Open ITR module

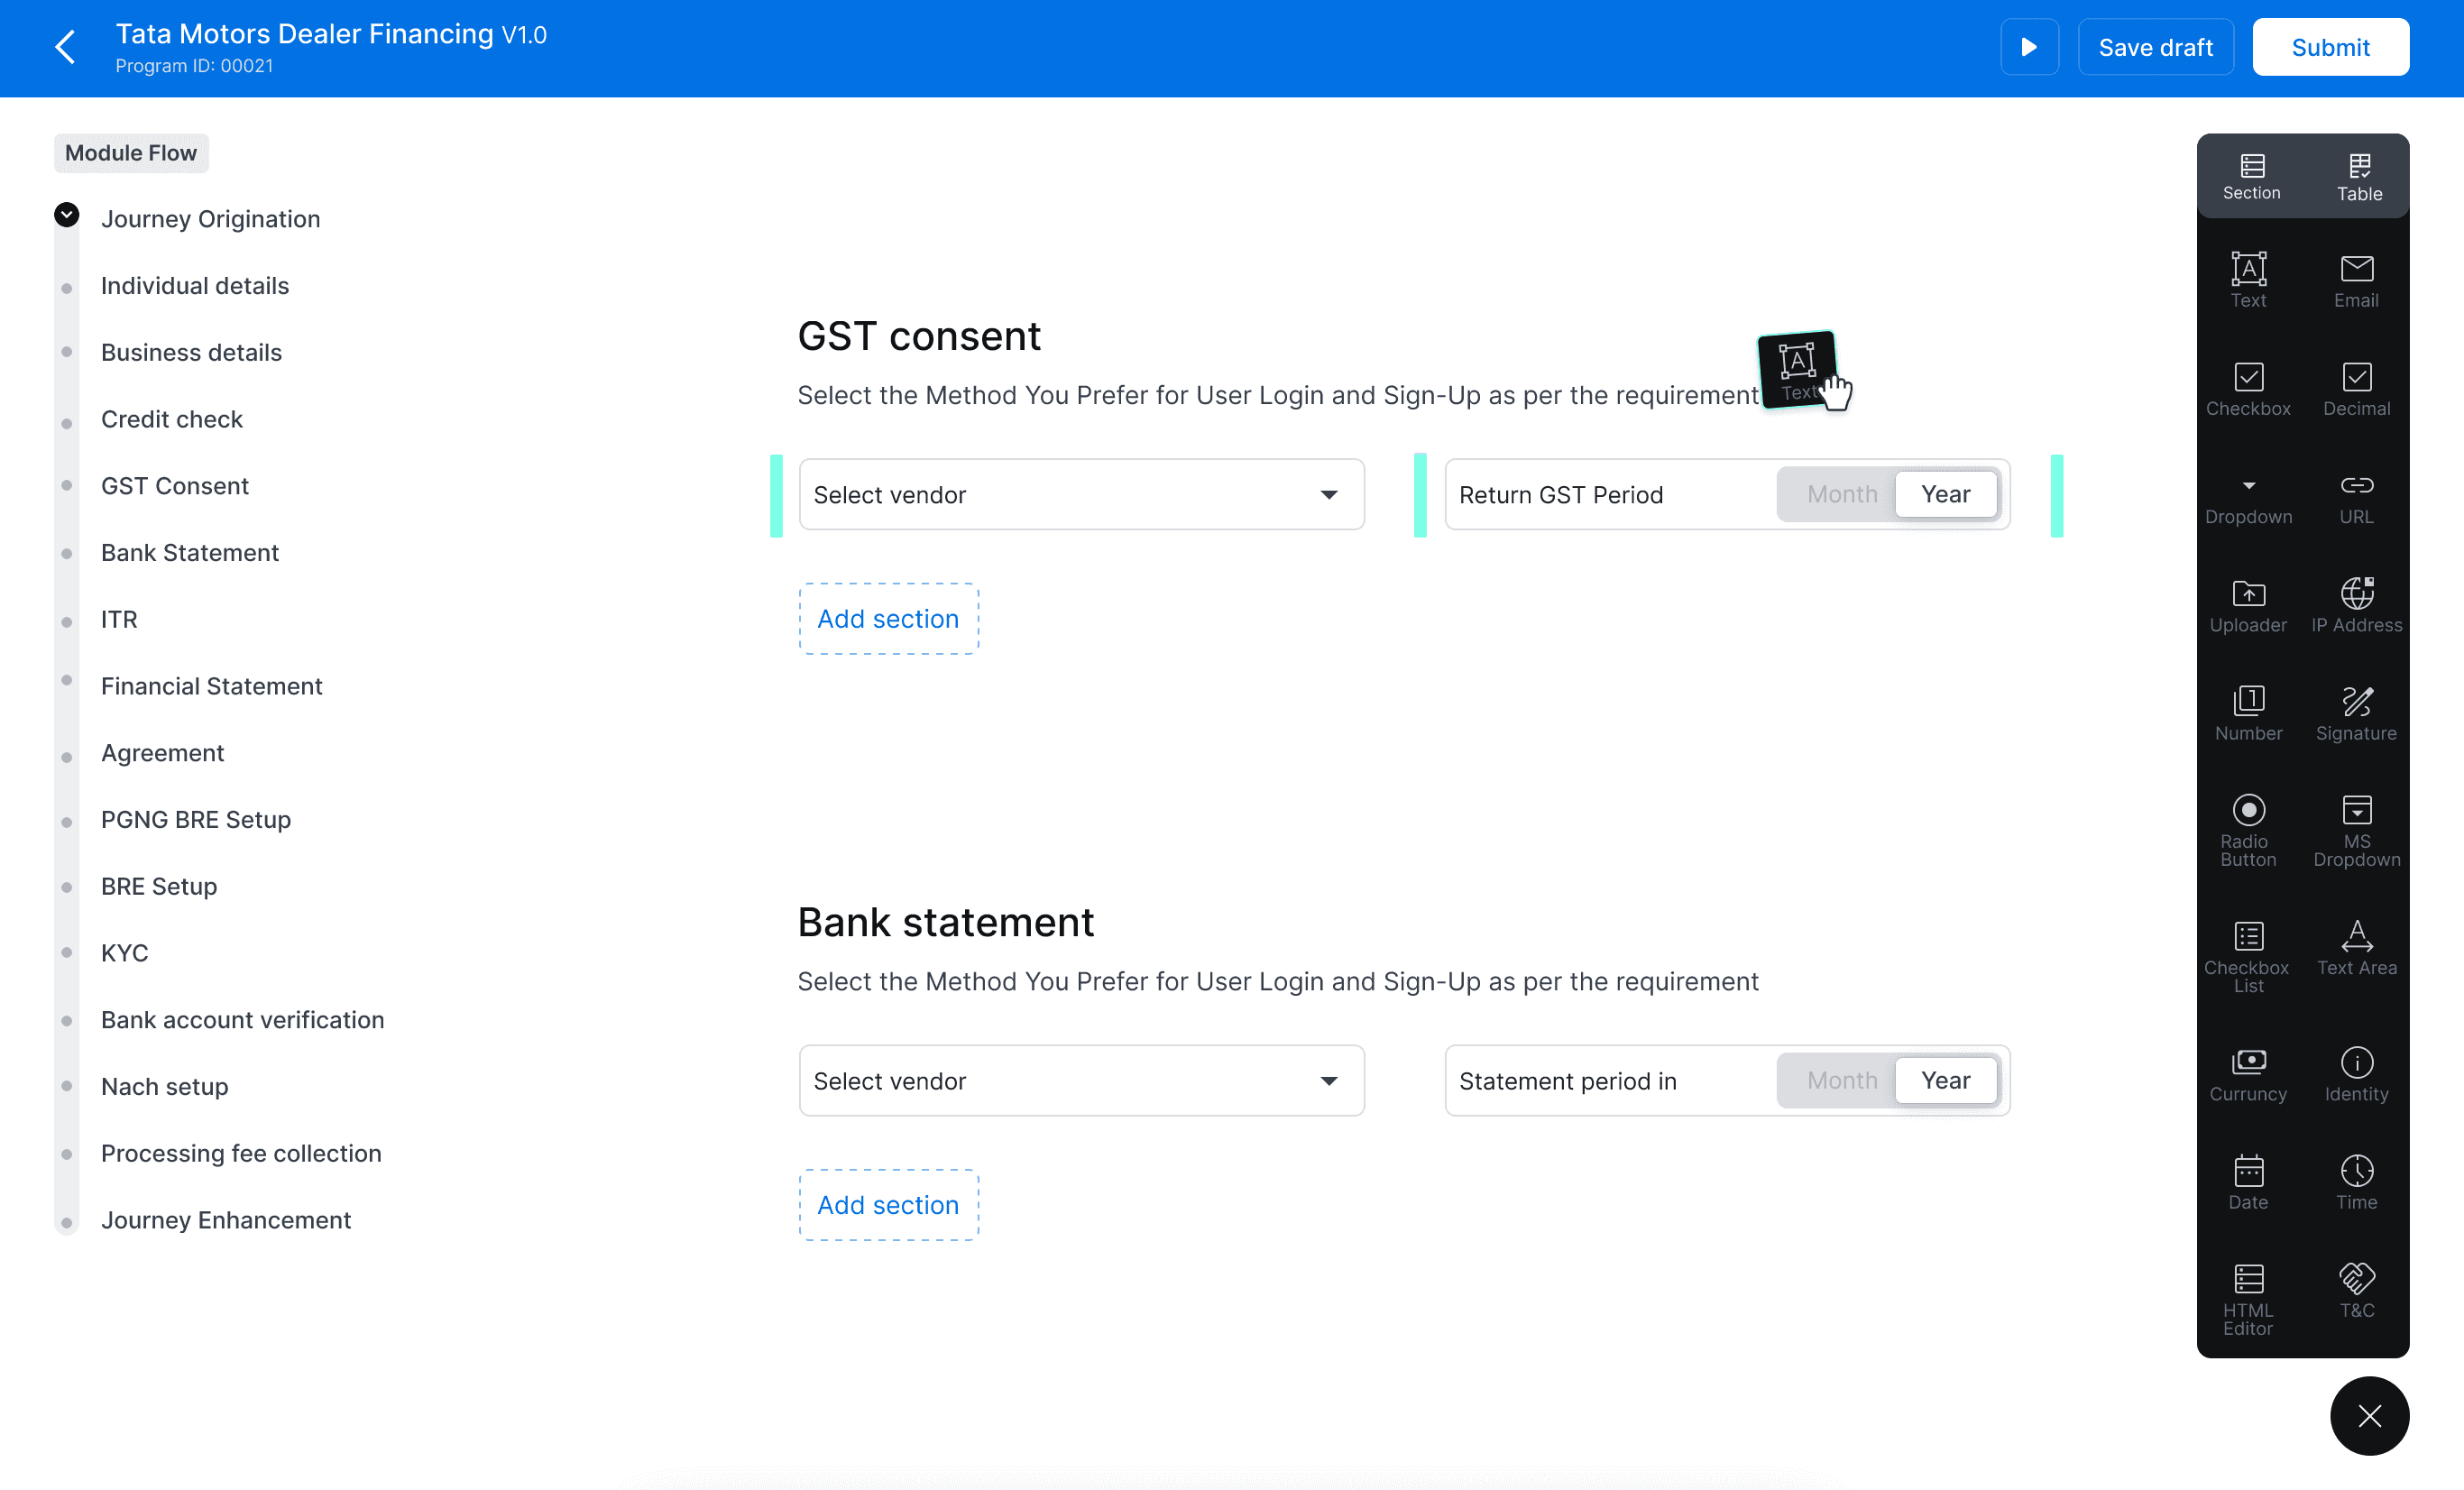[119, 619]
